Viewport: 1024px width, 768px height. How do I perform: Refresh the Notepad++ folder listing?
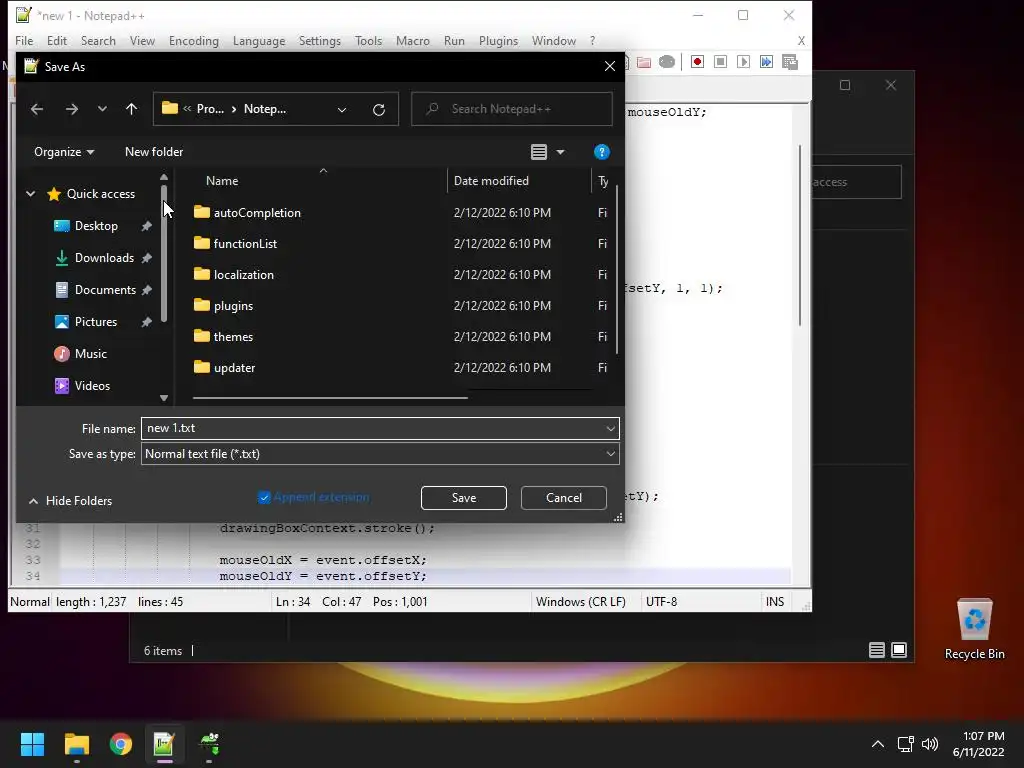click(379, 109)
